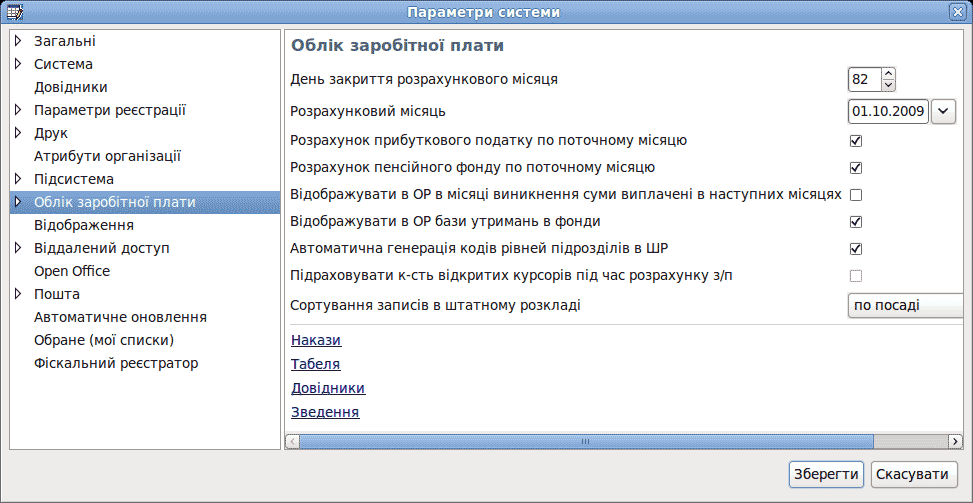Expand the Загальні tree node

tap(19, 41)
